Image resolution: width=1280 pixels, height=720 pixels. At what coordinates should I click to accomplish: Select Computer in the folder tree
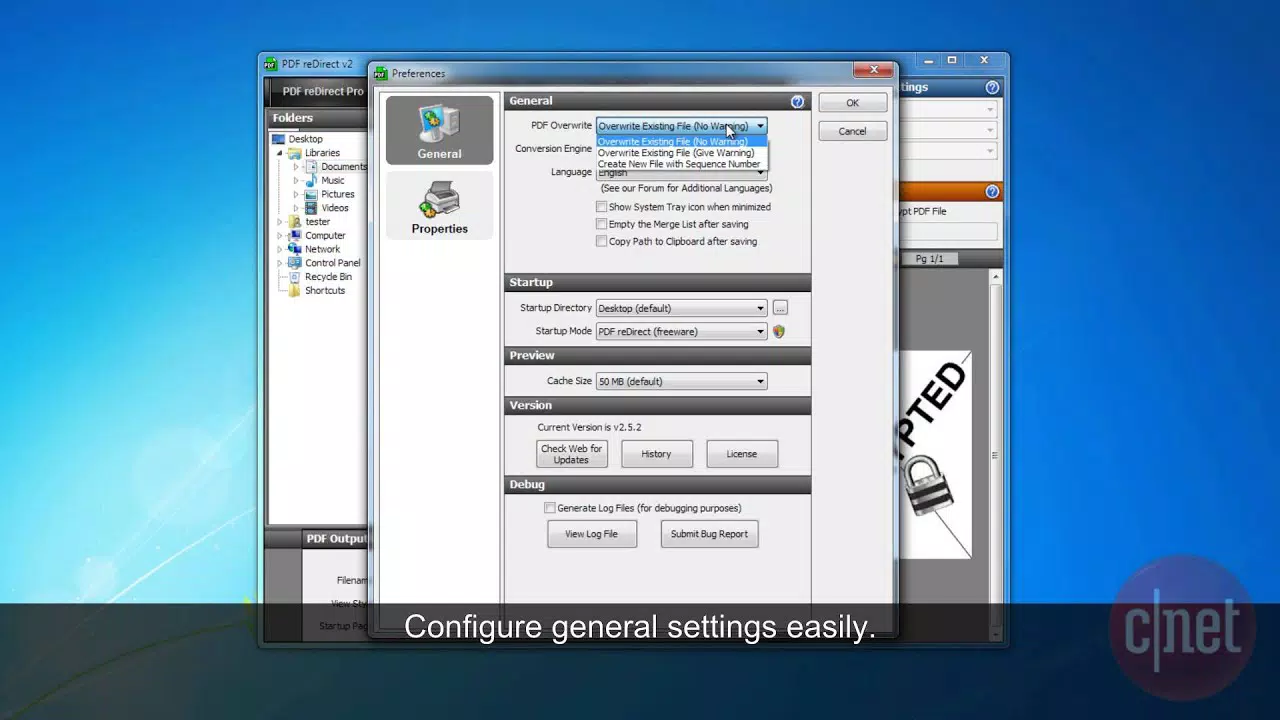(325, 236)
